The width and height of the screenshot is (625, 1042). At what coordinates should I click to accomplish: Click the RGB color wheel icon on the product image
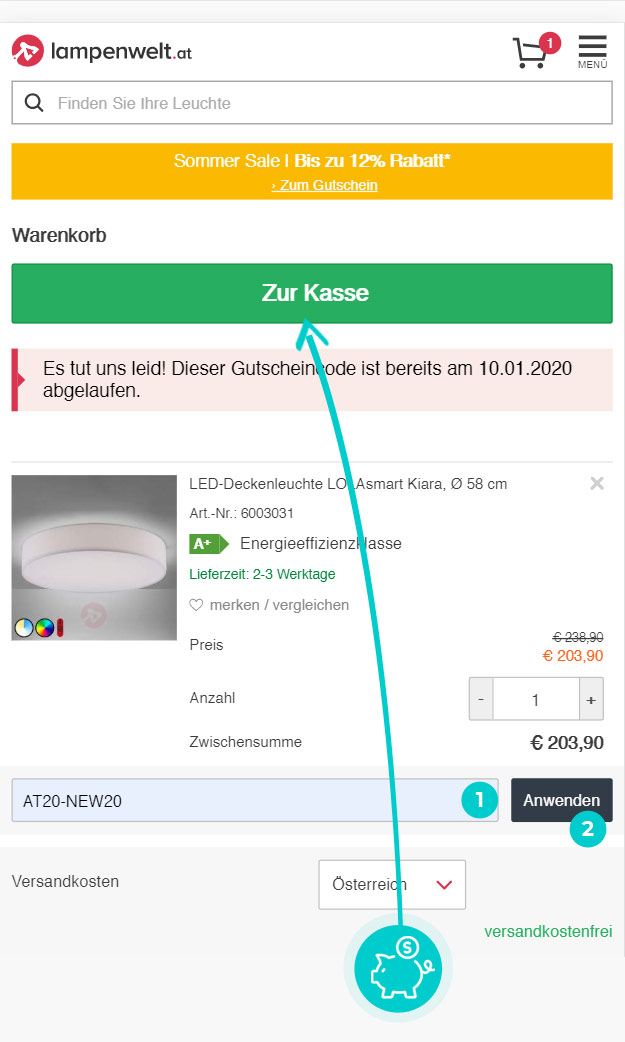point(45,627)
